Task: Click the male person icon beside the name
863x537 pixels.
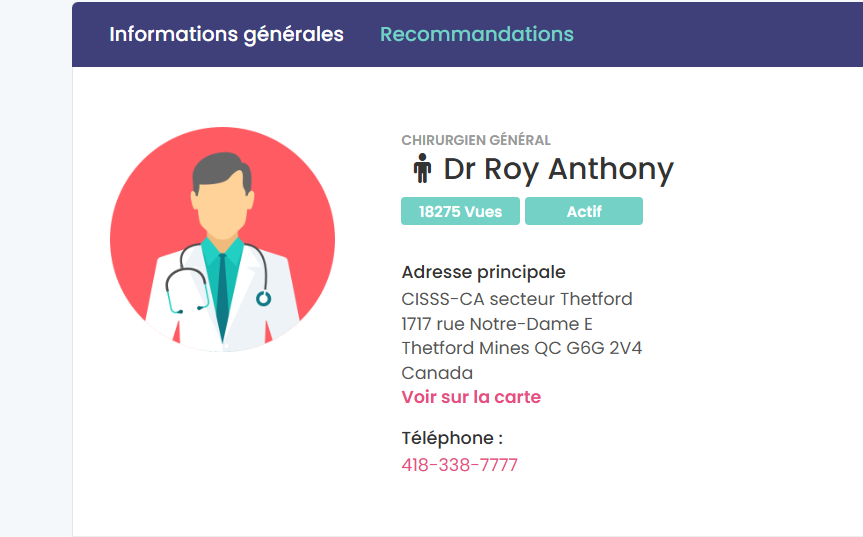Action: [422, 169]
